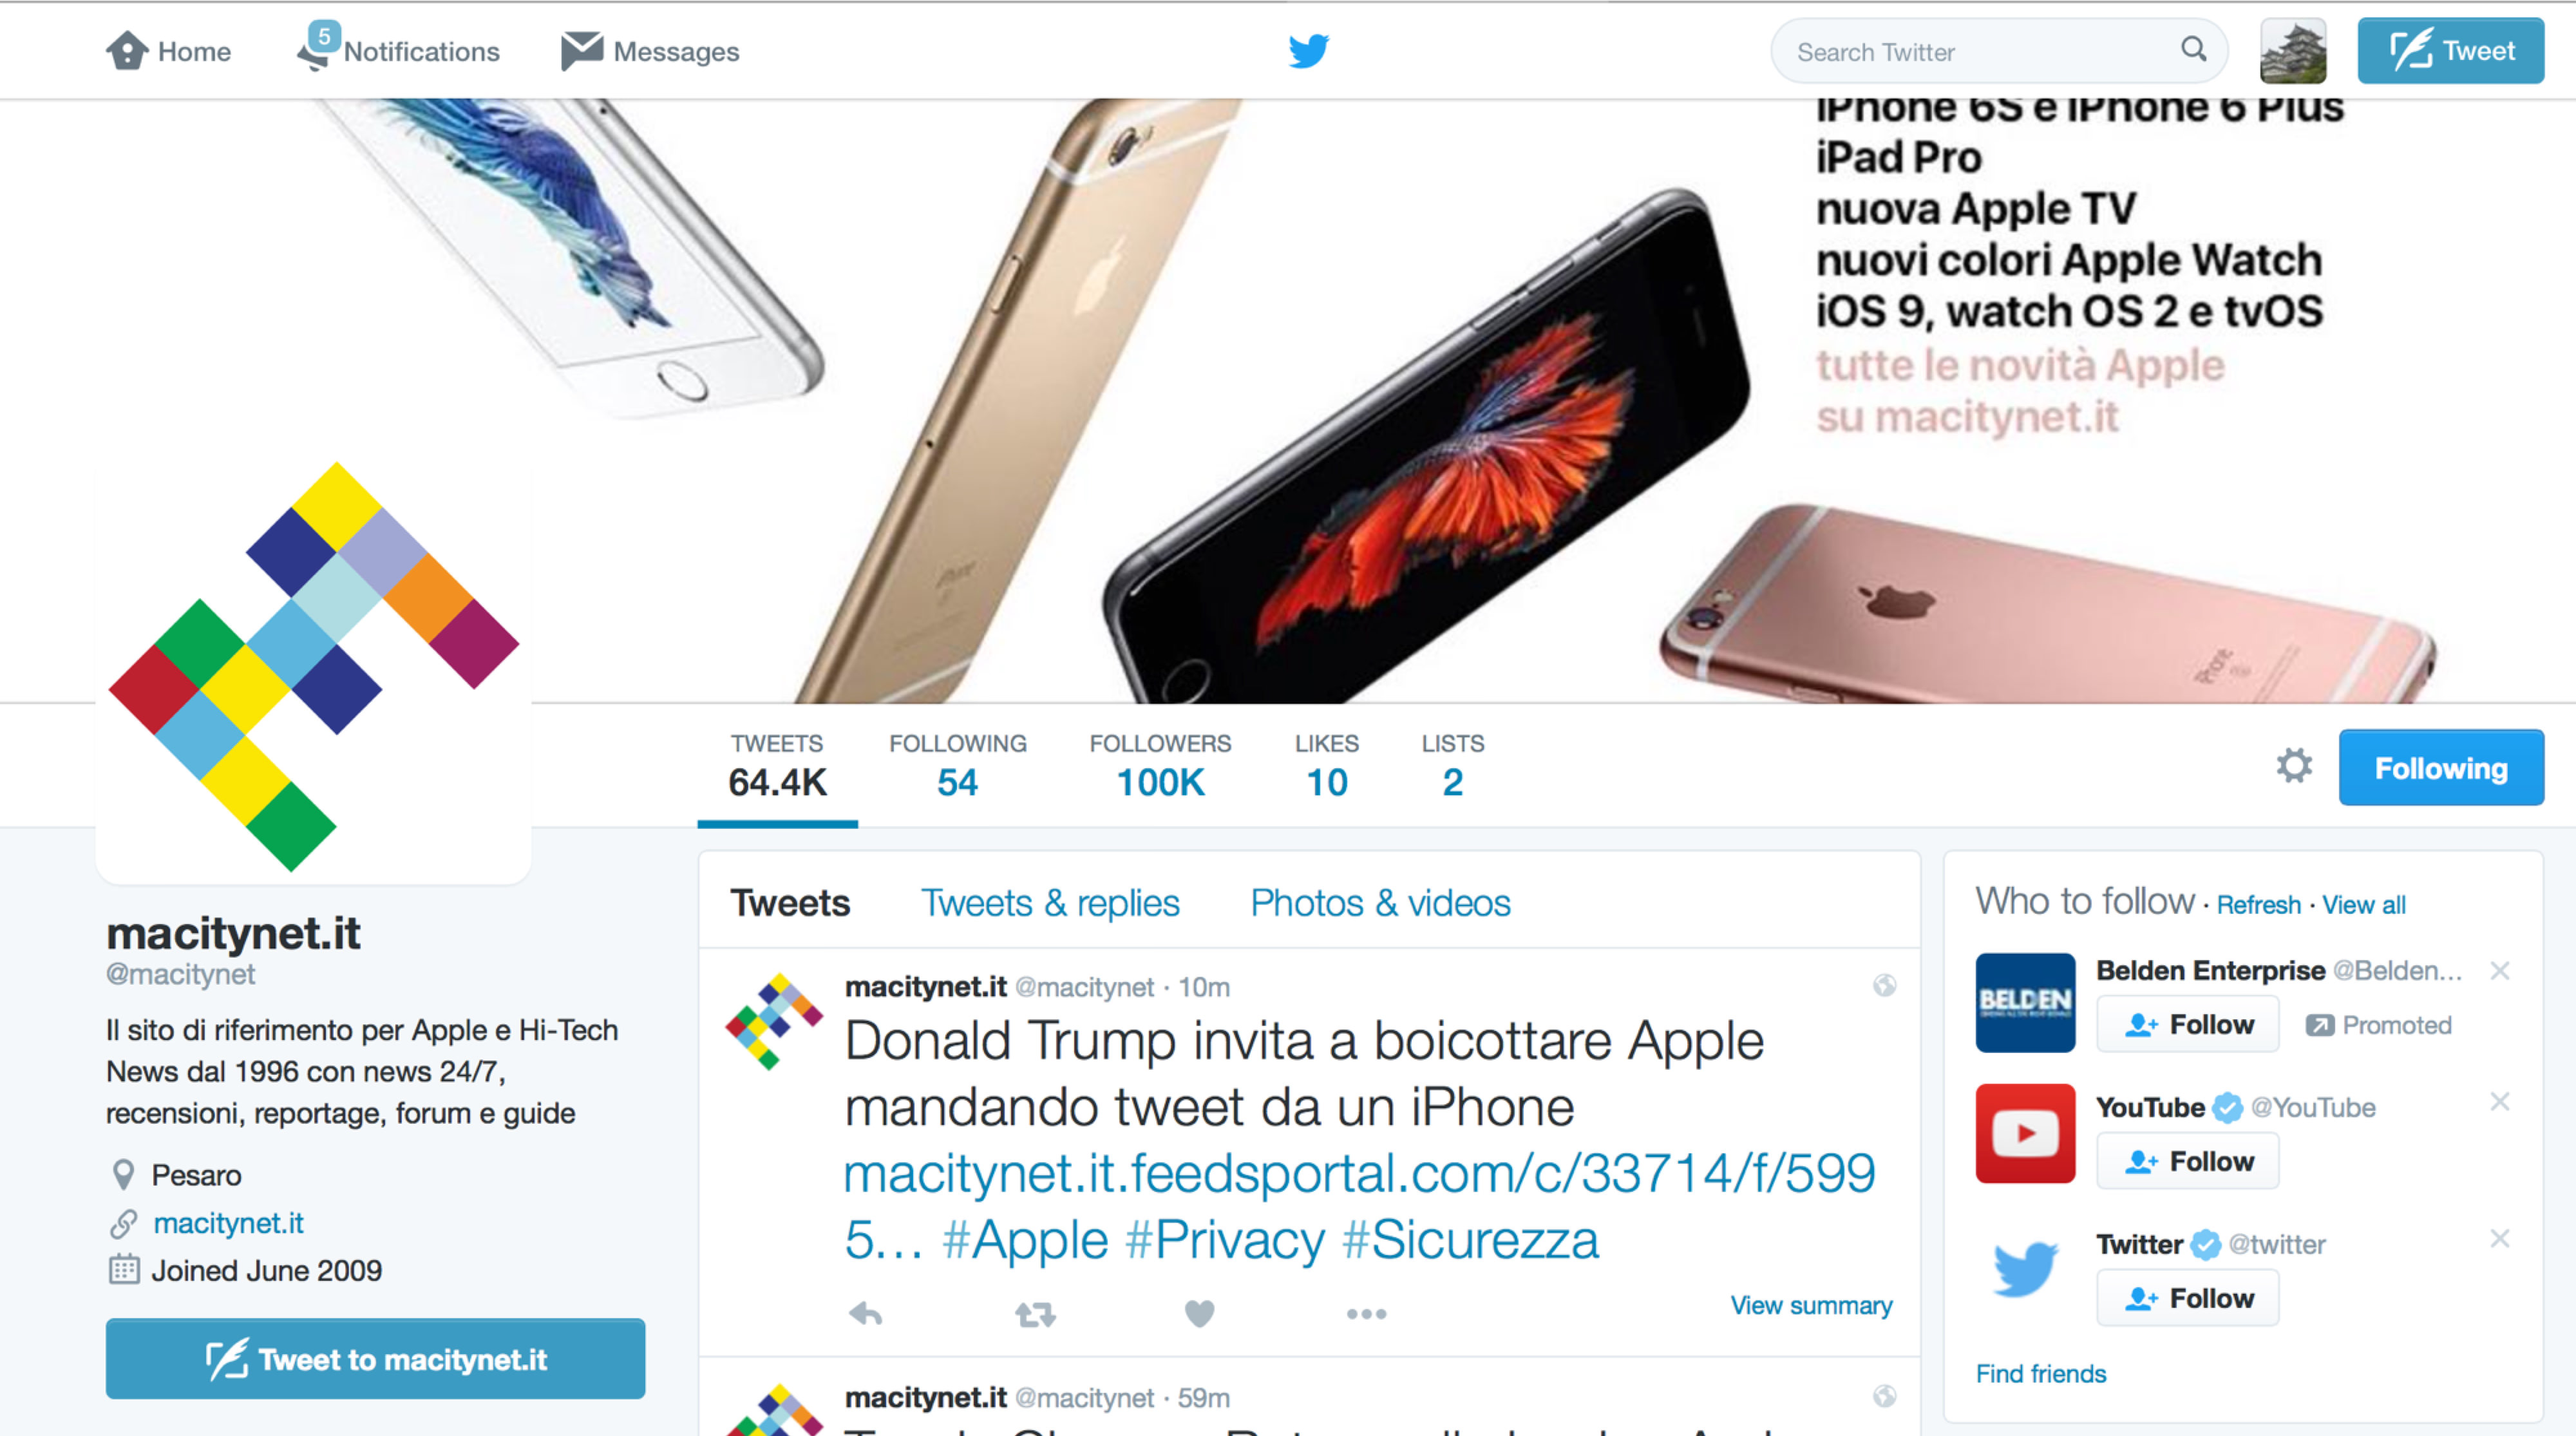Viewport: 2576px width, 1436px height.
Task: Switch to Photos & videos tab
Action: coord(1380,903)
